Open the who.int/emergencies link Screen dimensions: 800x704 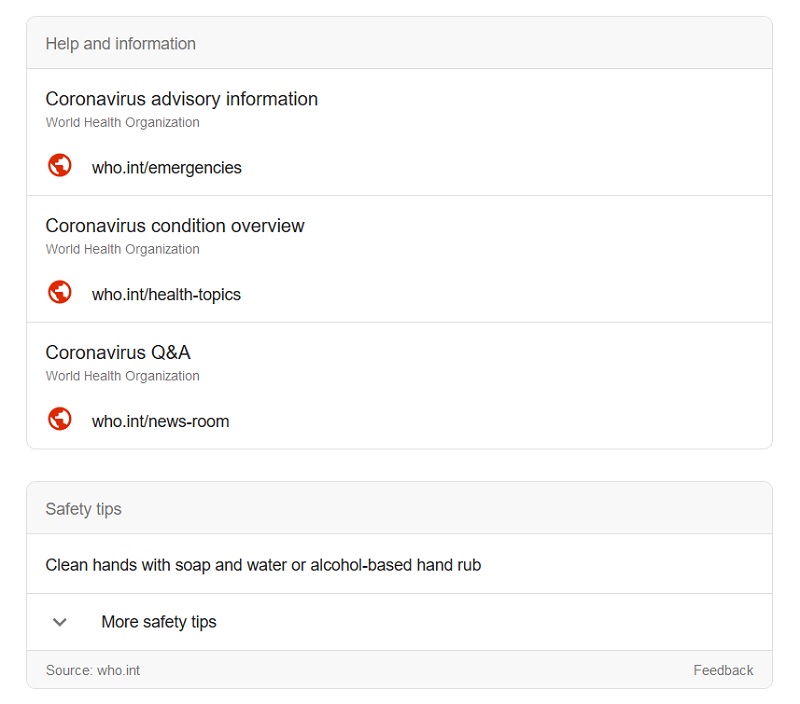coord(166,168)
